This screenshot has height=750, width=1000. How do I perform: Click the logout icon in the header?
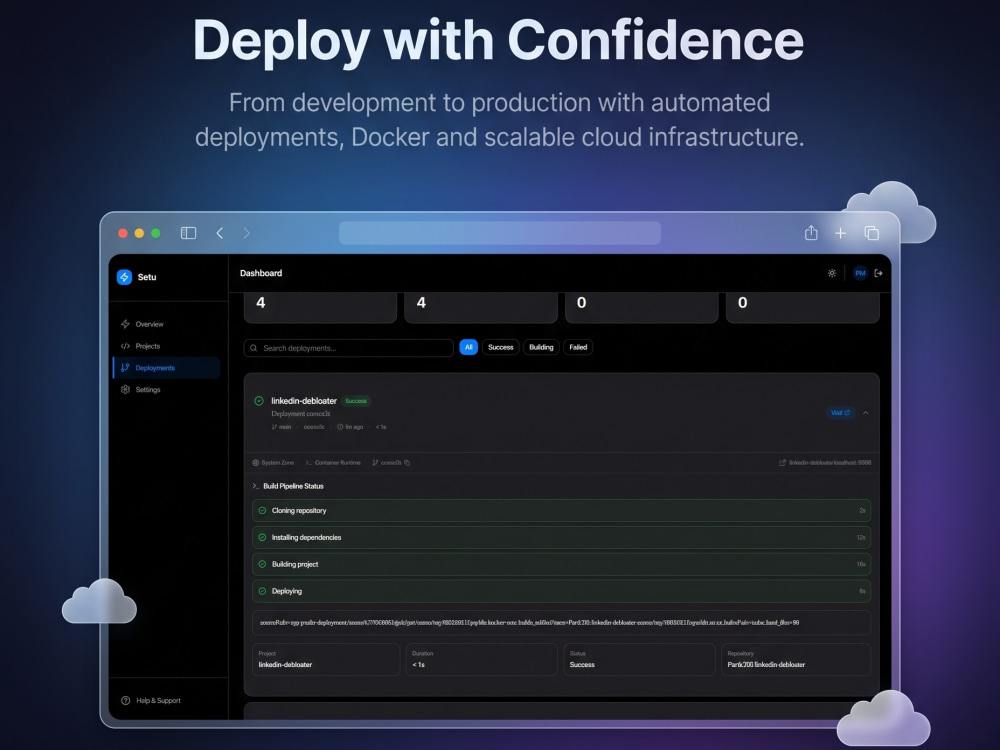[878, 273]
